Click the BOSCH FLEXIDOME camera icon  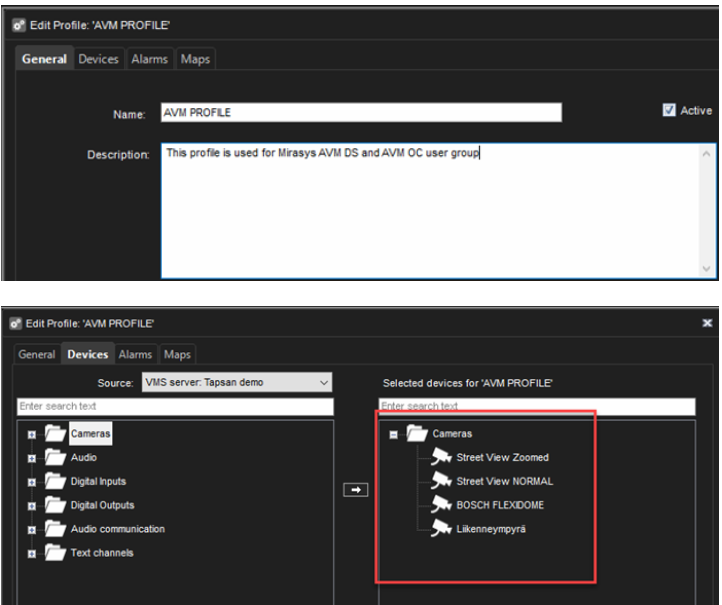pyautogui.click(x=441, y=505)
